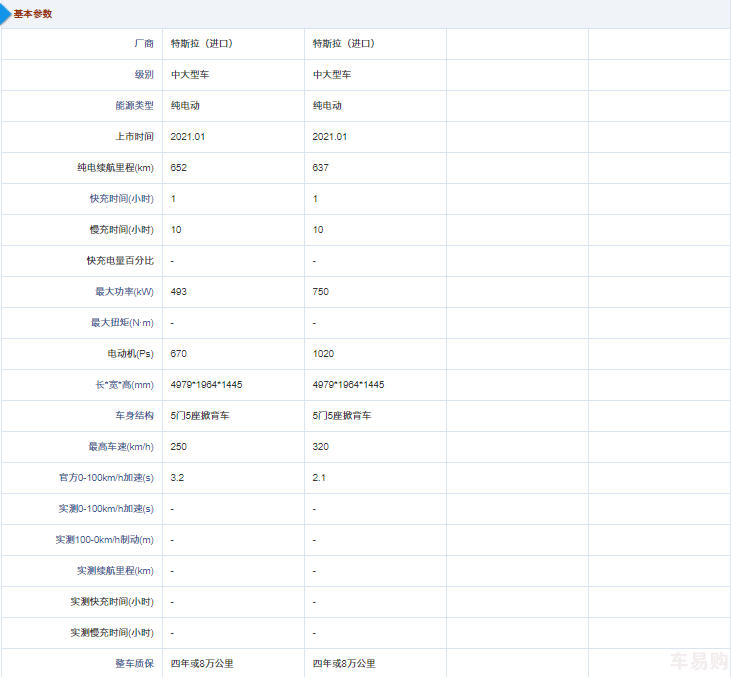Click the 上市时间 row label
Screen dimensions: 732x677
click(134, 136)
